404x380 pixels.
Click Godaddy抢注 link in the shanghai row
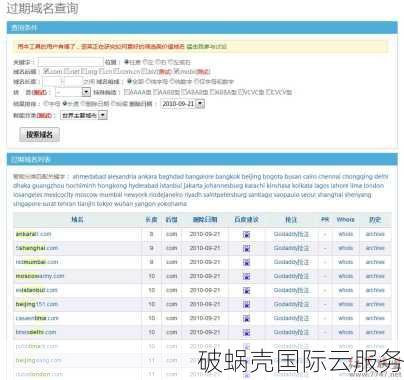(291, 248)
